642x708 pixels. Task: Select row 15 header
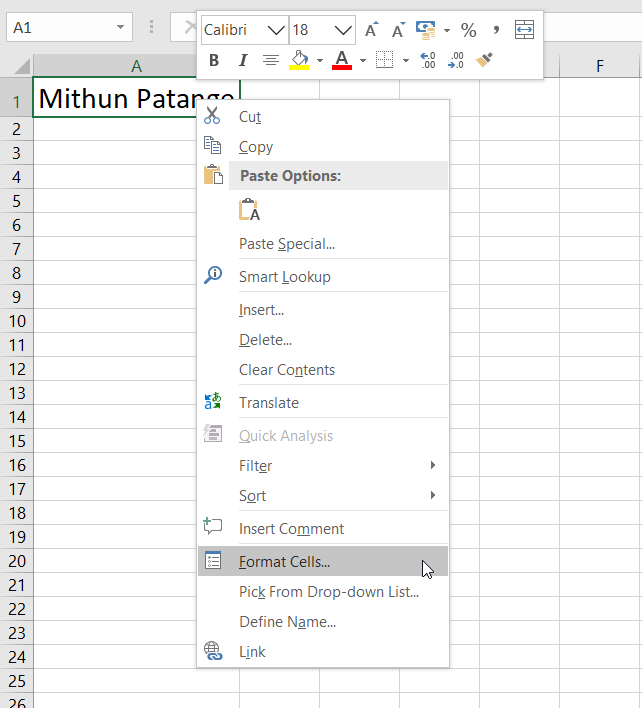coord(16,441)
